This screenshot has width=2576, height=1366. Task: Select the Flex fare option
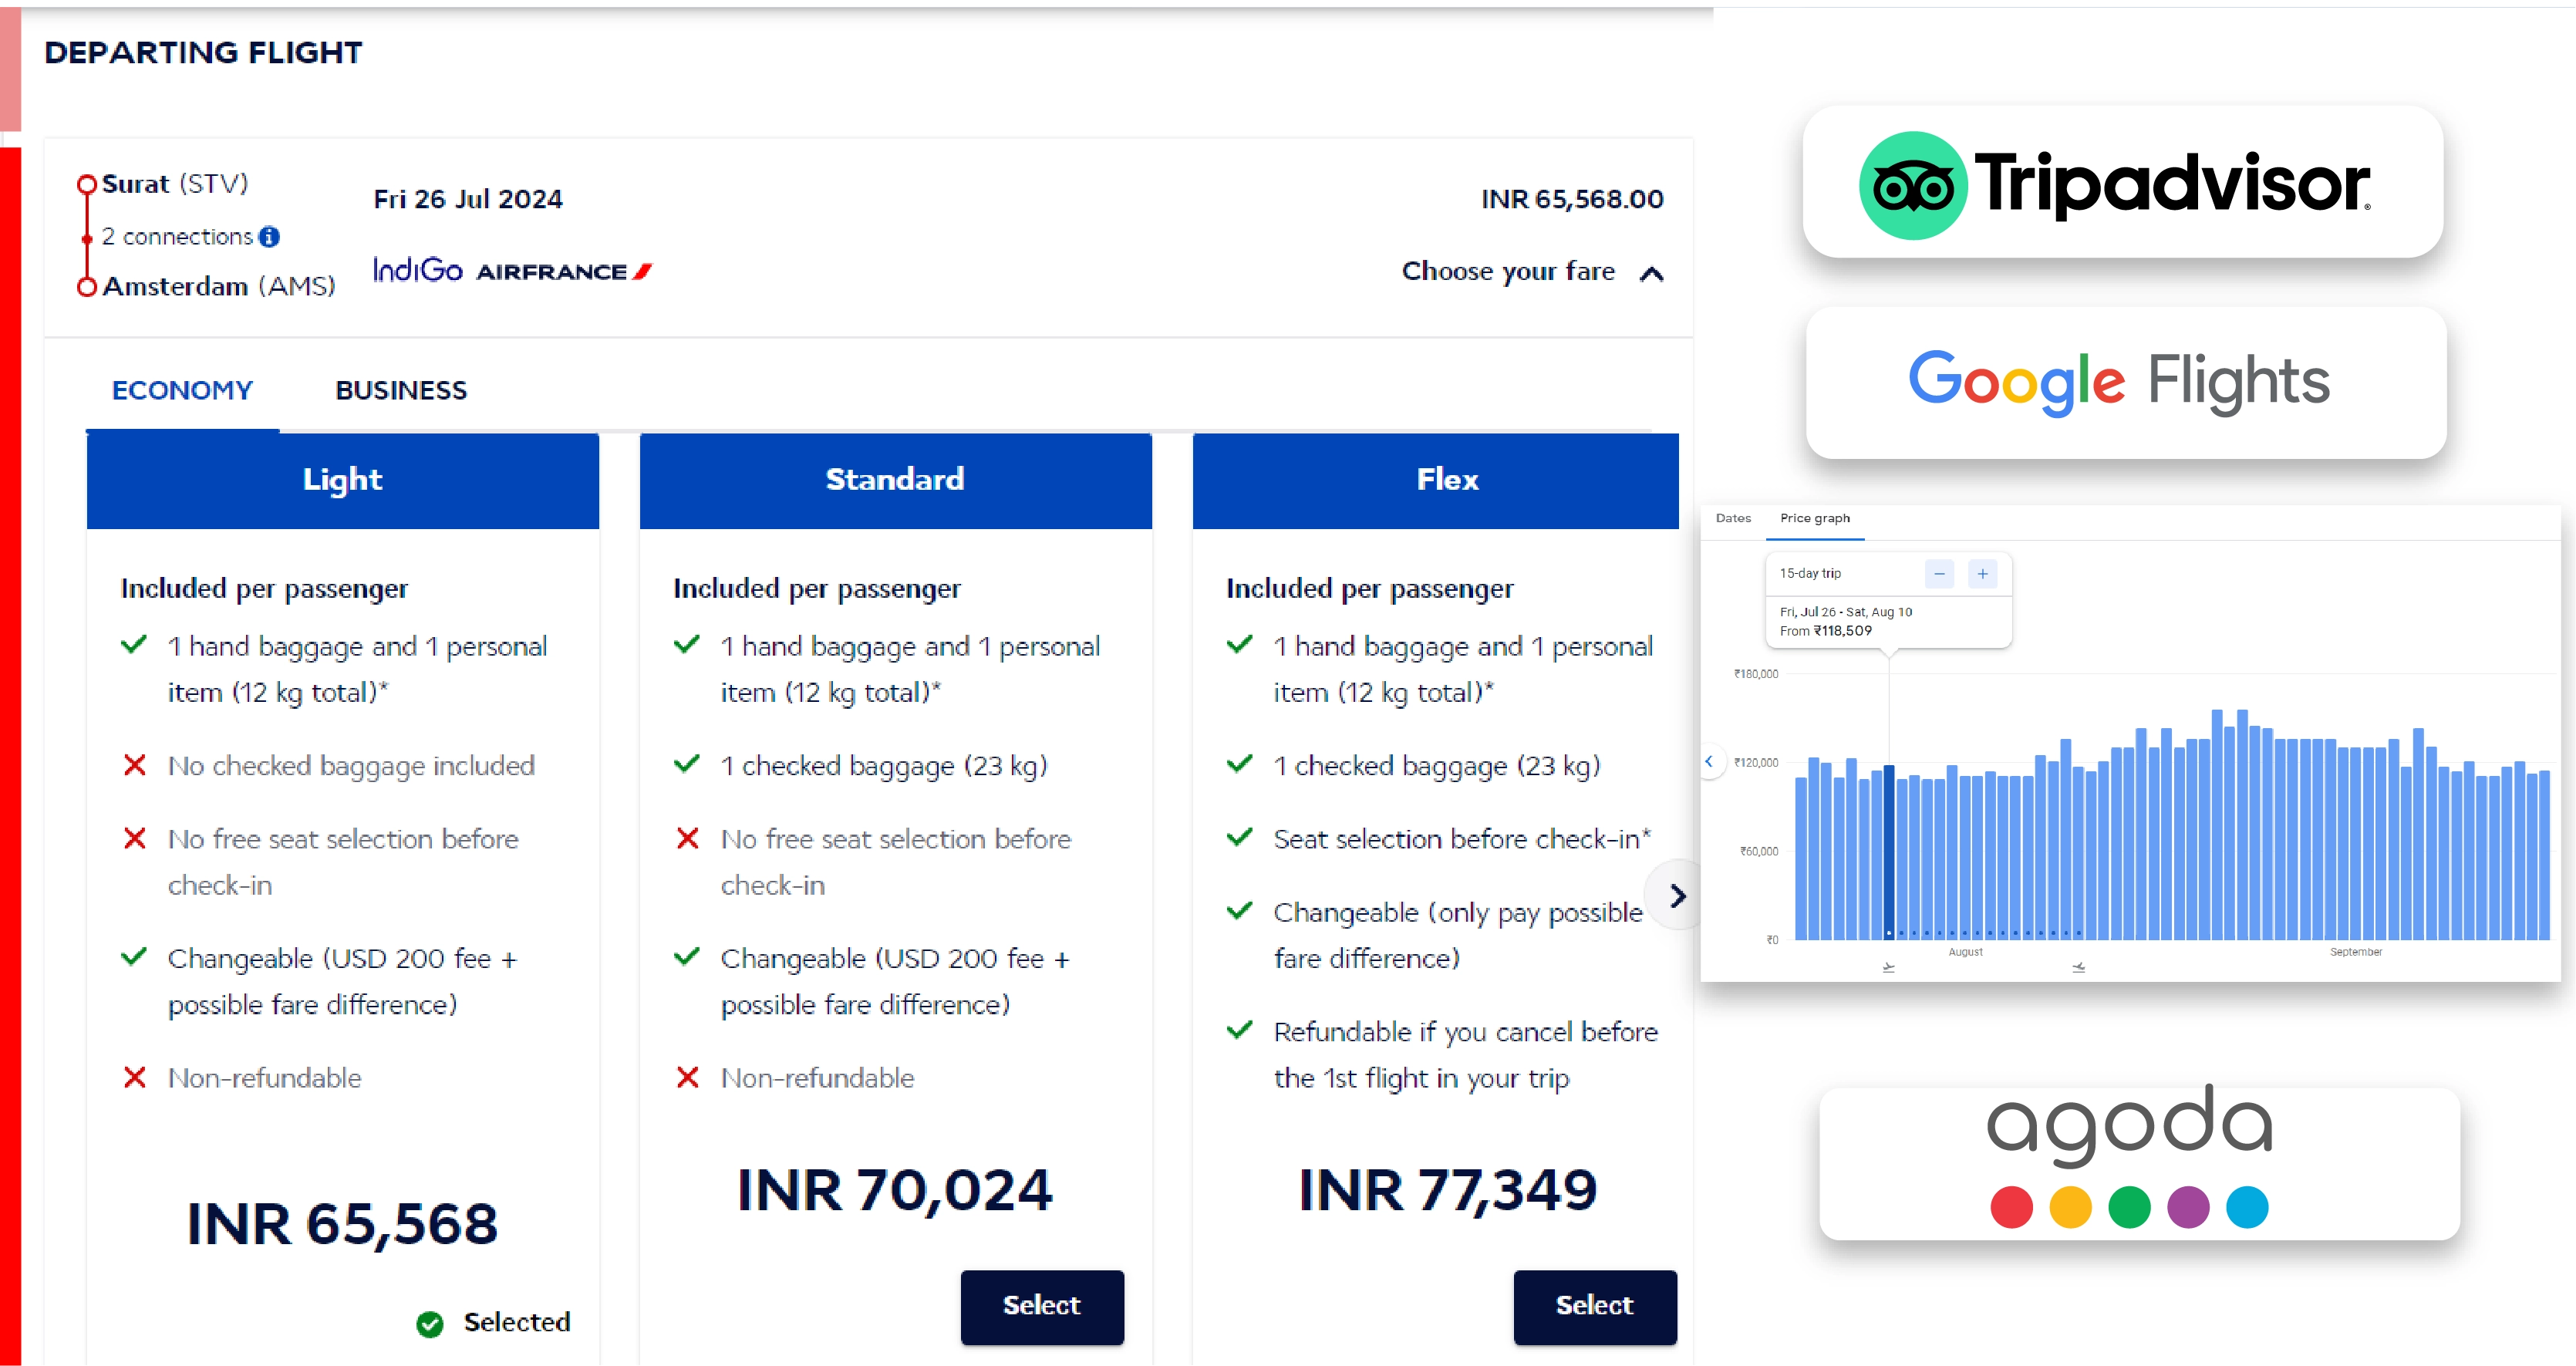[1593, 1303]
